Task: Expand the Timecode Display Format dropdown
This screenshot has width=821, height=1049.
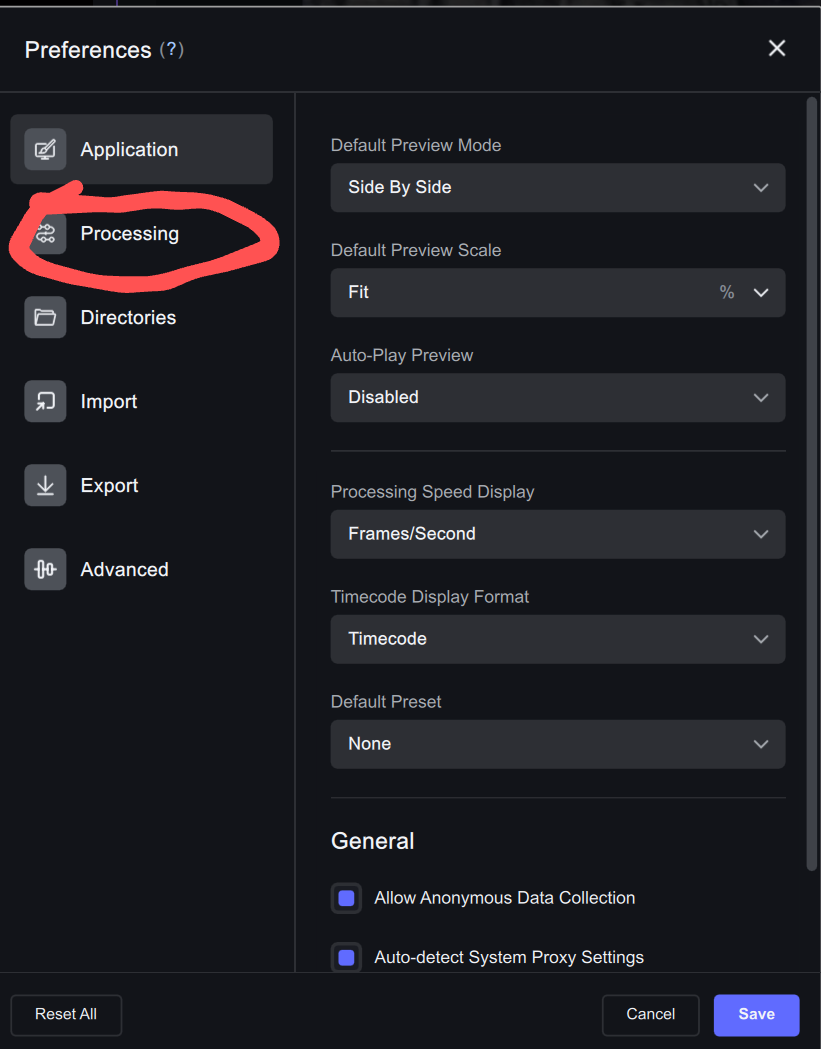Action: (557, 639)
